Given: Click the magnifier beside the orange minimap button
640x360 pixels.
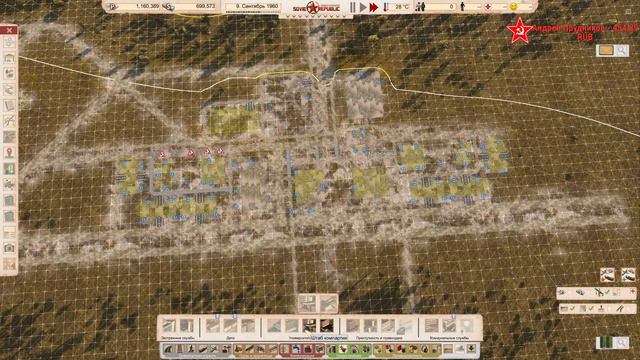Looking at the screenshot, I should (x=621, y=50).
